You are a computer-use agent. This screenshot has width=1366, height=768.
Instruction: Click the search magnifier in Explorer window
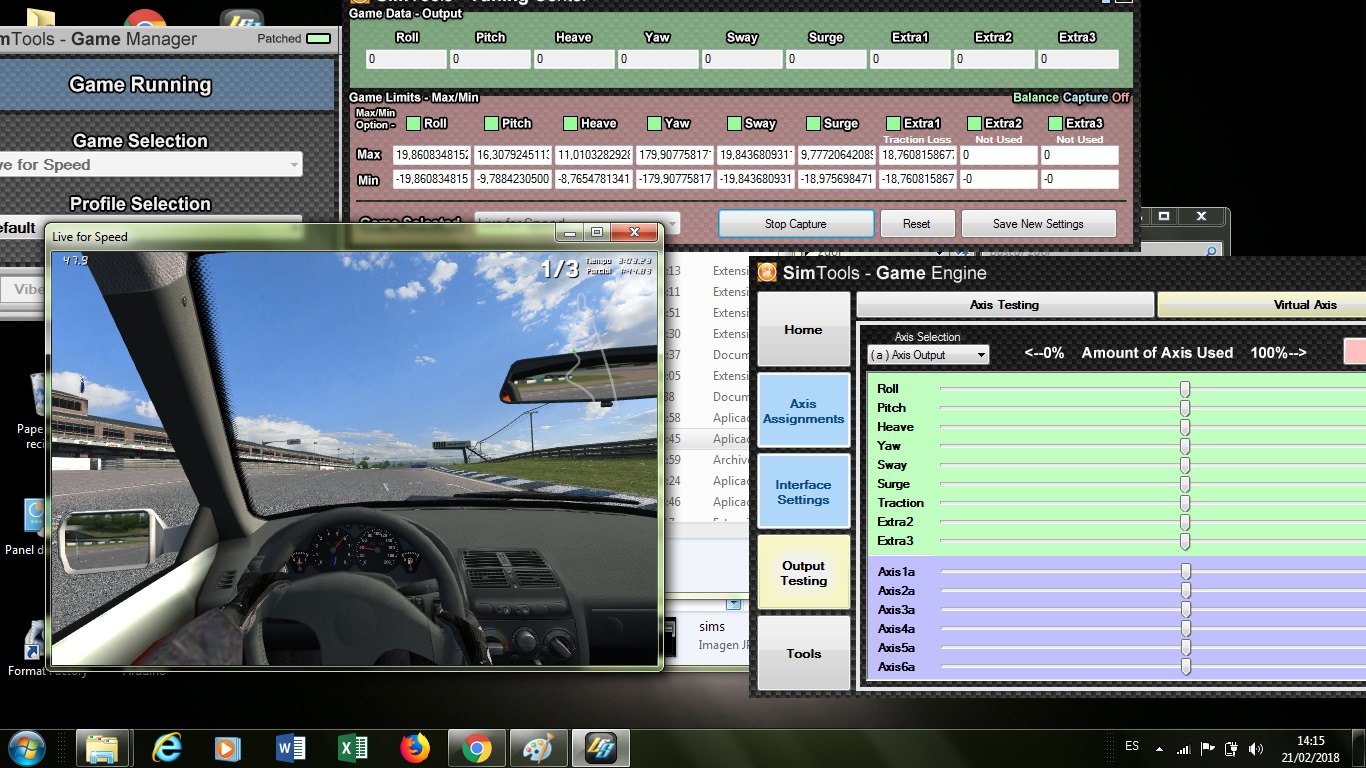pos(1210,251)
